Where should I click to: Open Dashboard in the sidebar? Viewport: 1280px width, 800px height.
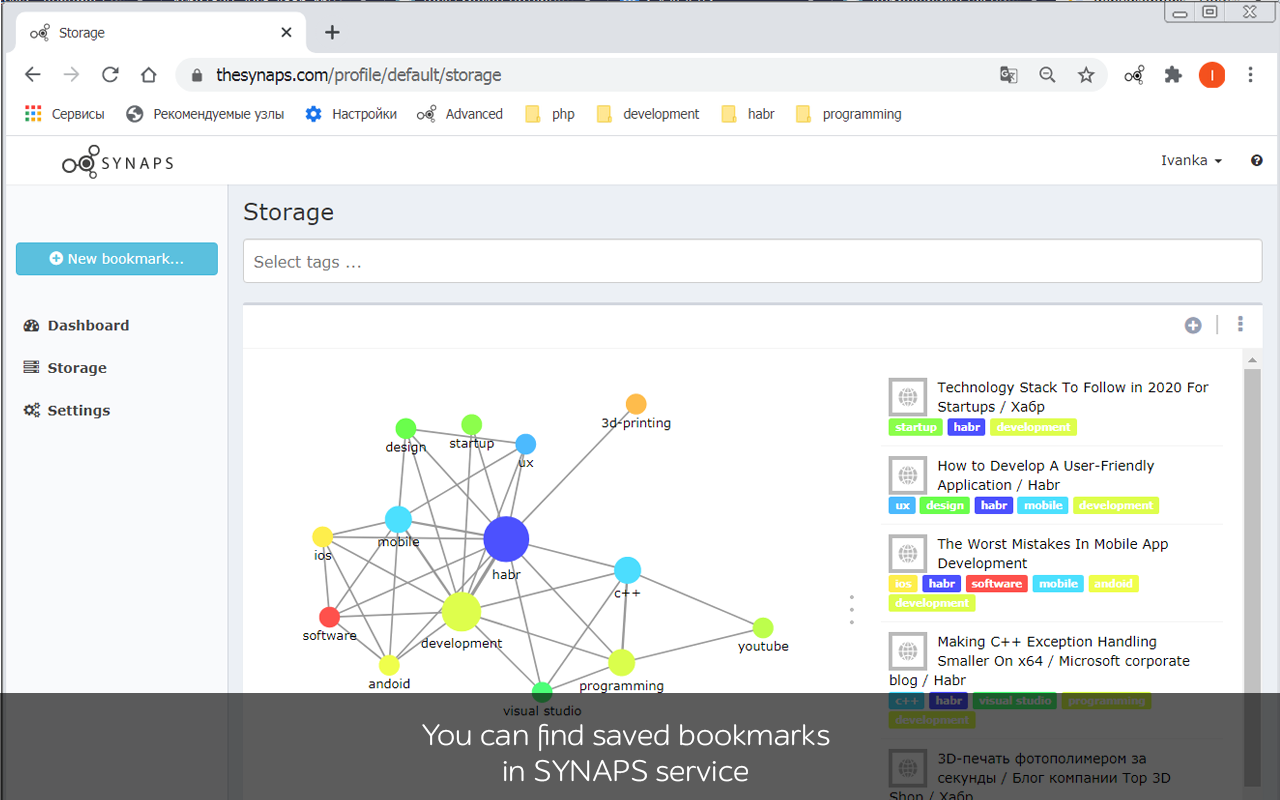(88, 325)
